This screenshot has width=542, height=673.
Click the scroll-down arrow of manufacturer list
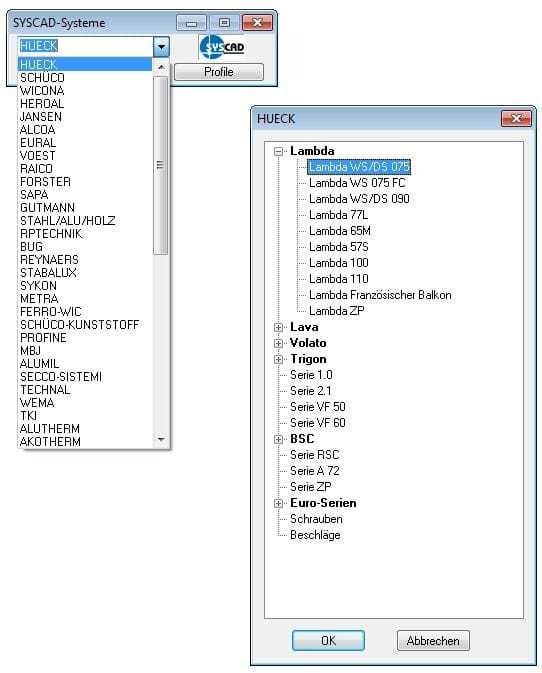[x=161, y=439]
